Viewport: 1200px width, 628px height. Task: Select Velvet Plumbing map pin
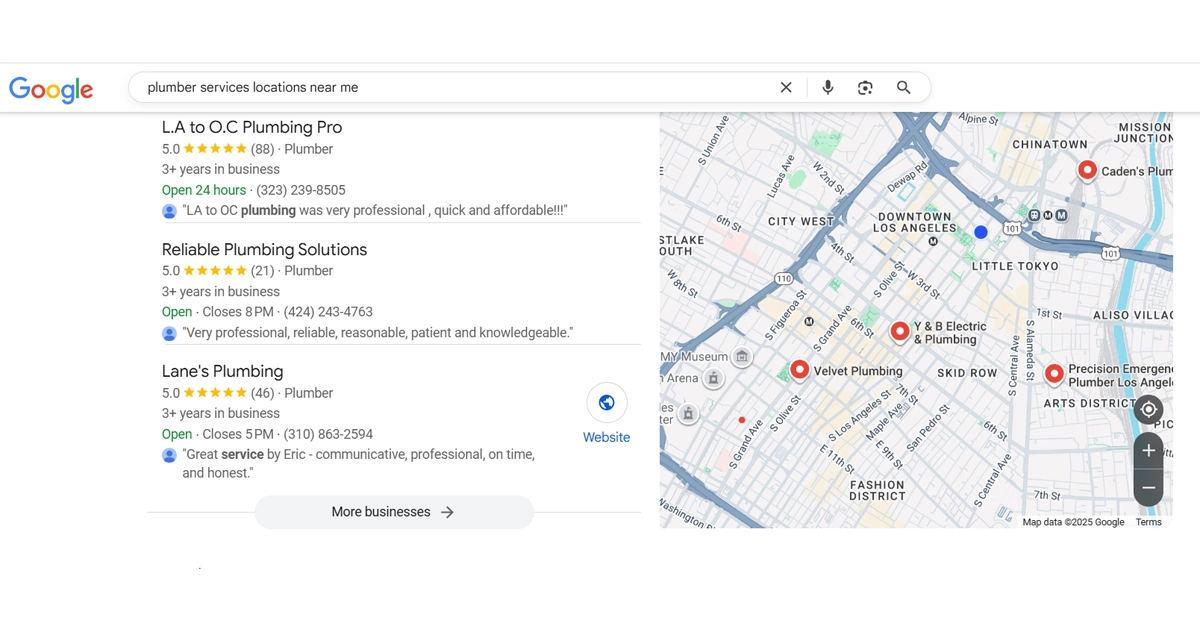[799, 370]
